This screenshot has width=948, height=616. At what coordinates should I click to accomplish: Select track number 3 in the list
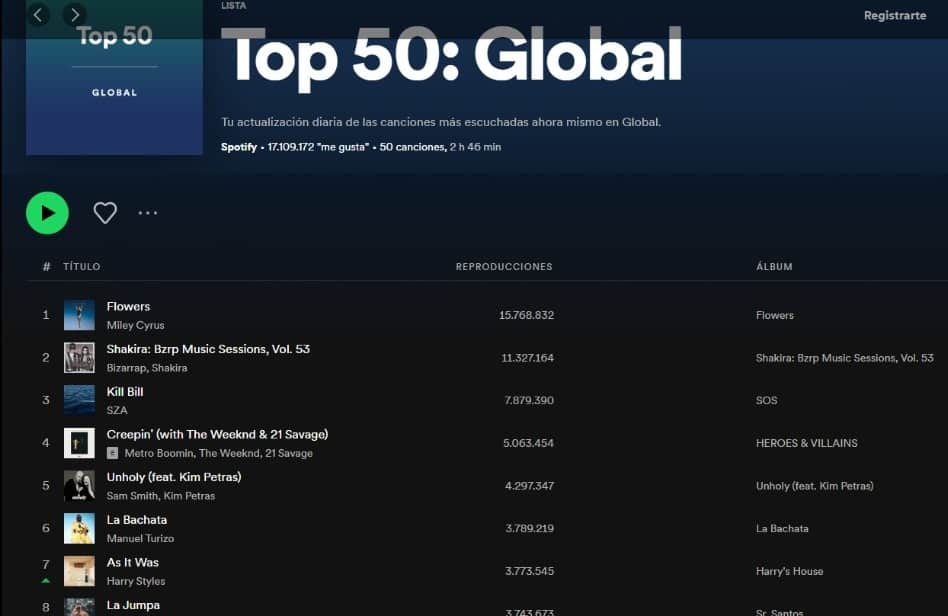tap(46, 400)
